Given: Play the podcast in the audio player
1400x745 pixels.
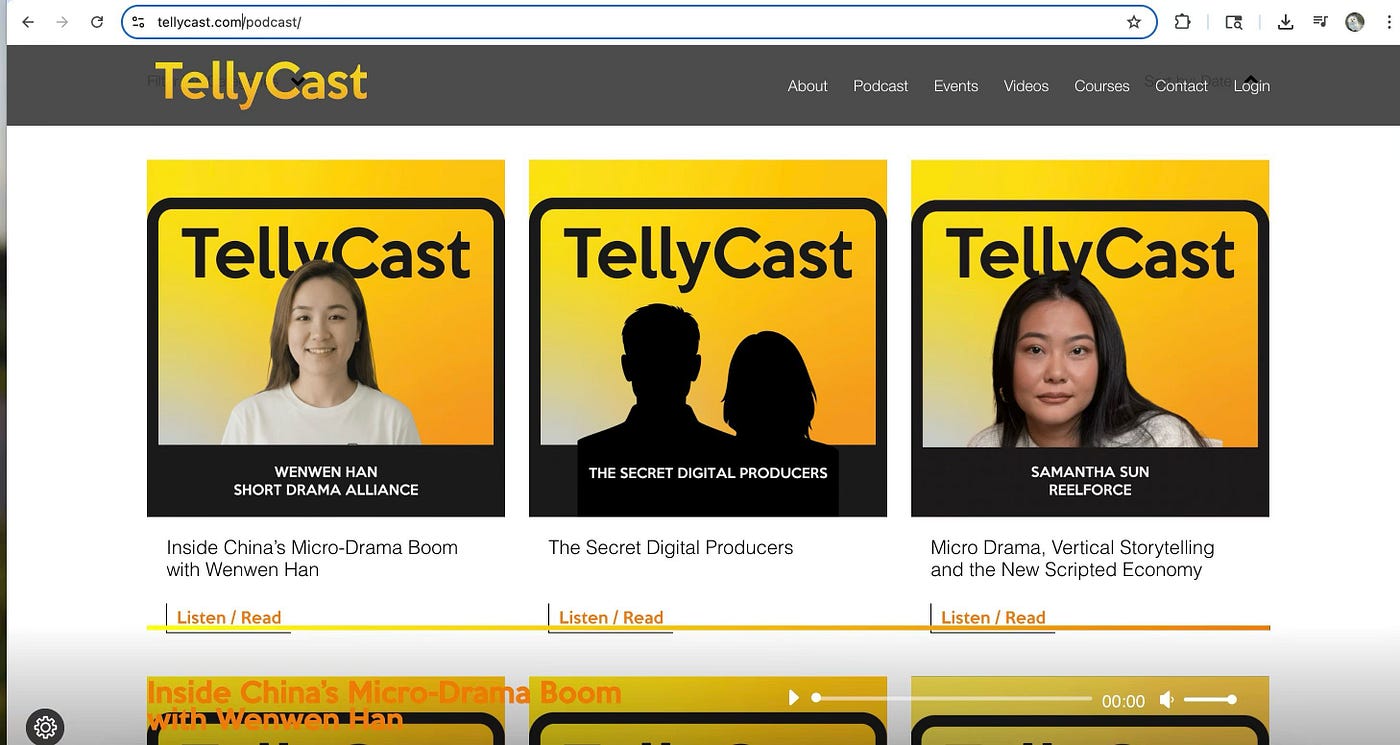Looking at the screenshot, I should pyautogui.click(x=794, y=698).
